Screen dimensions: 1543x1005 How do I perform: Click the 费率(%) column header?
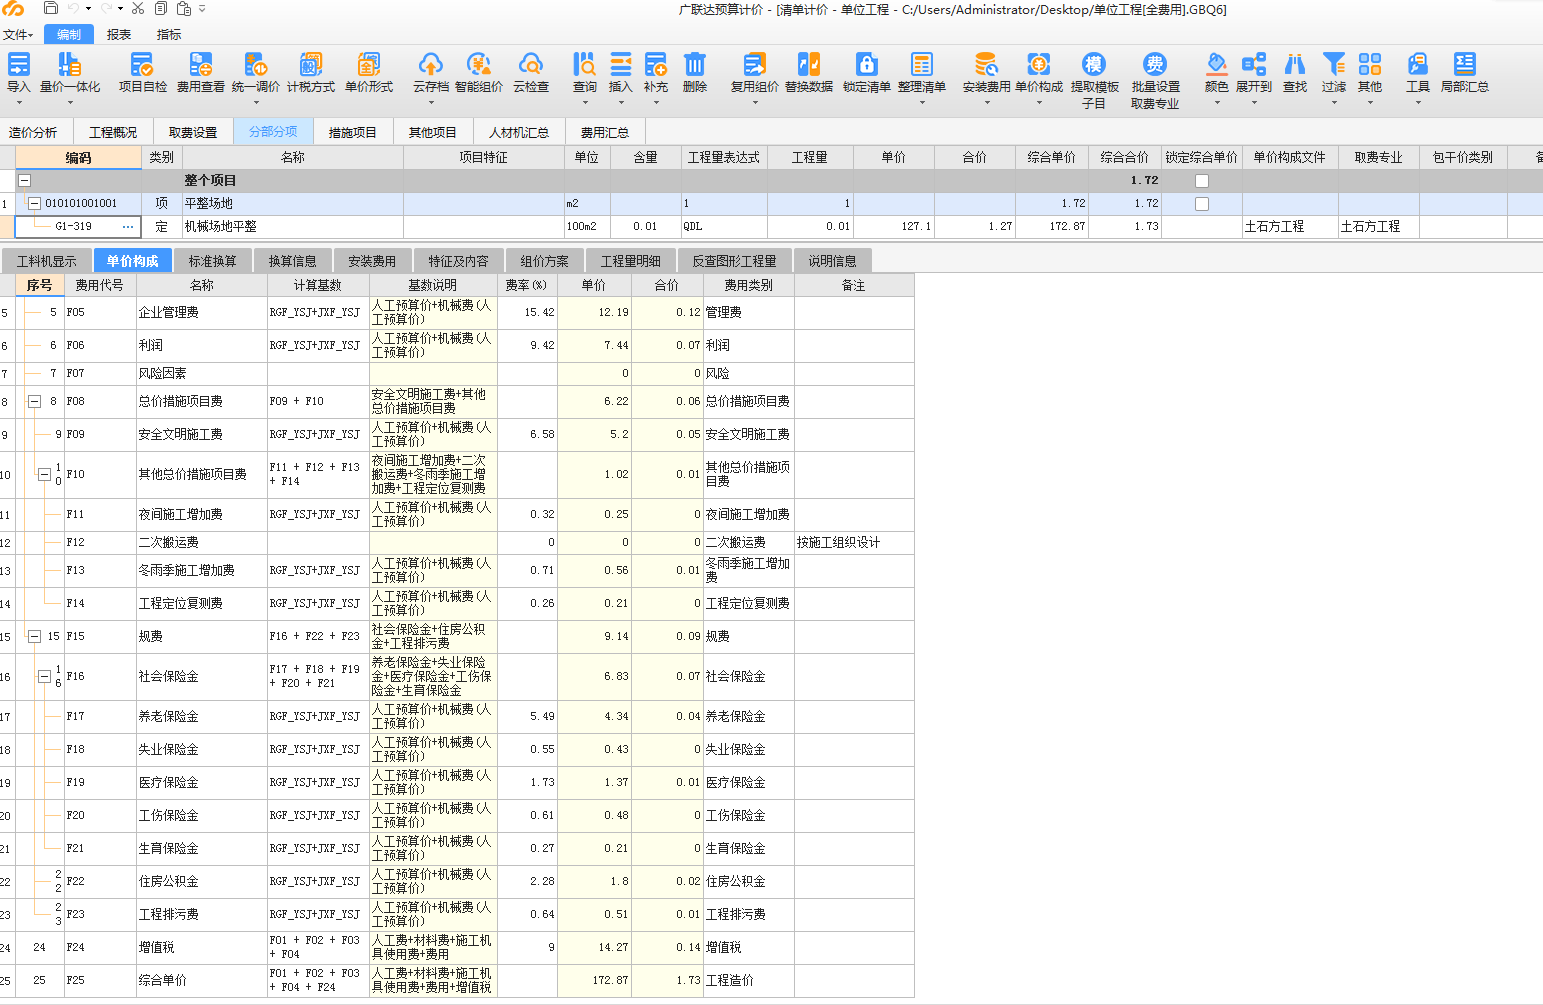point(527,286)
